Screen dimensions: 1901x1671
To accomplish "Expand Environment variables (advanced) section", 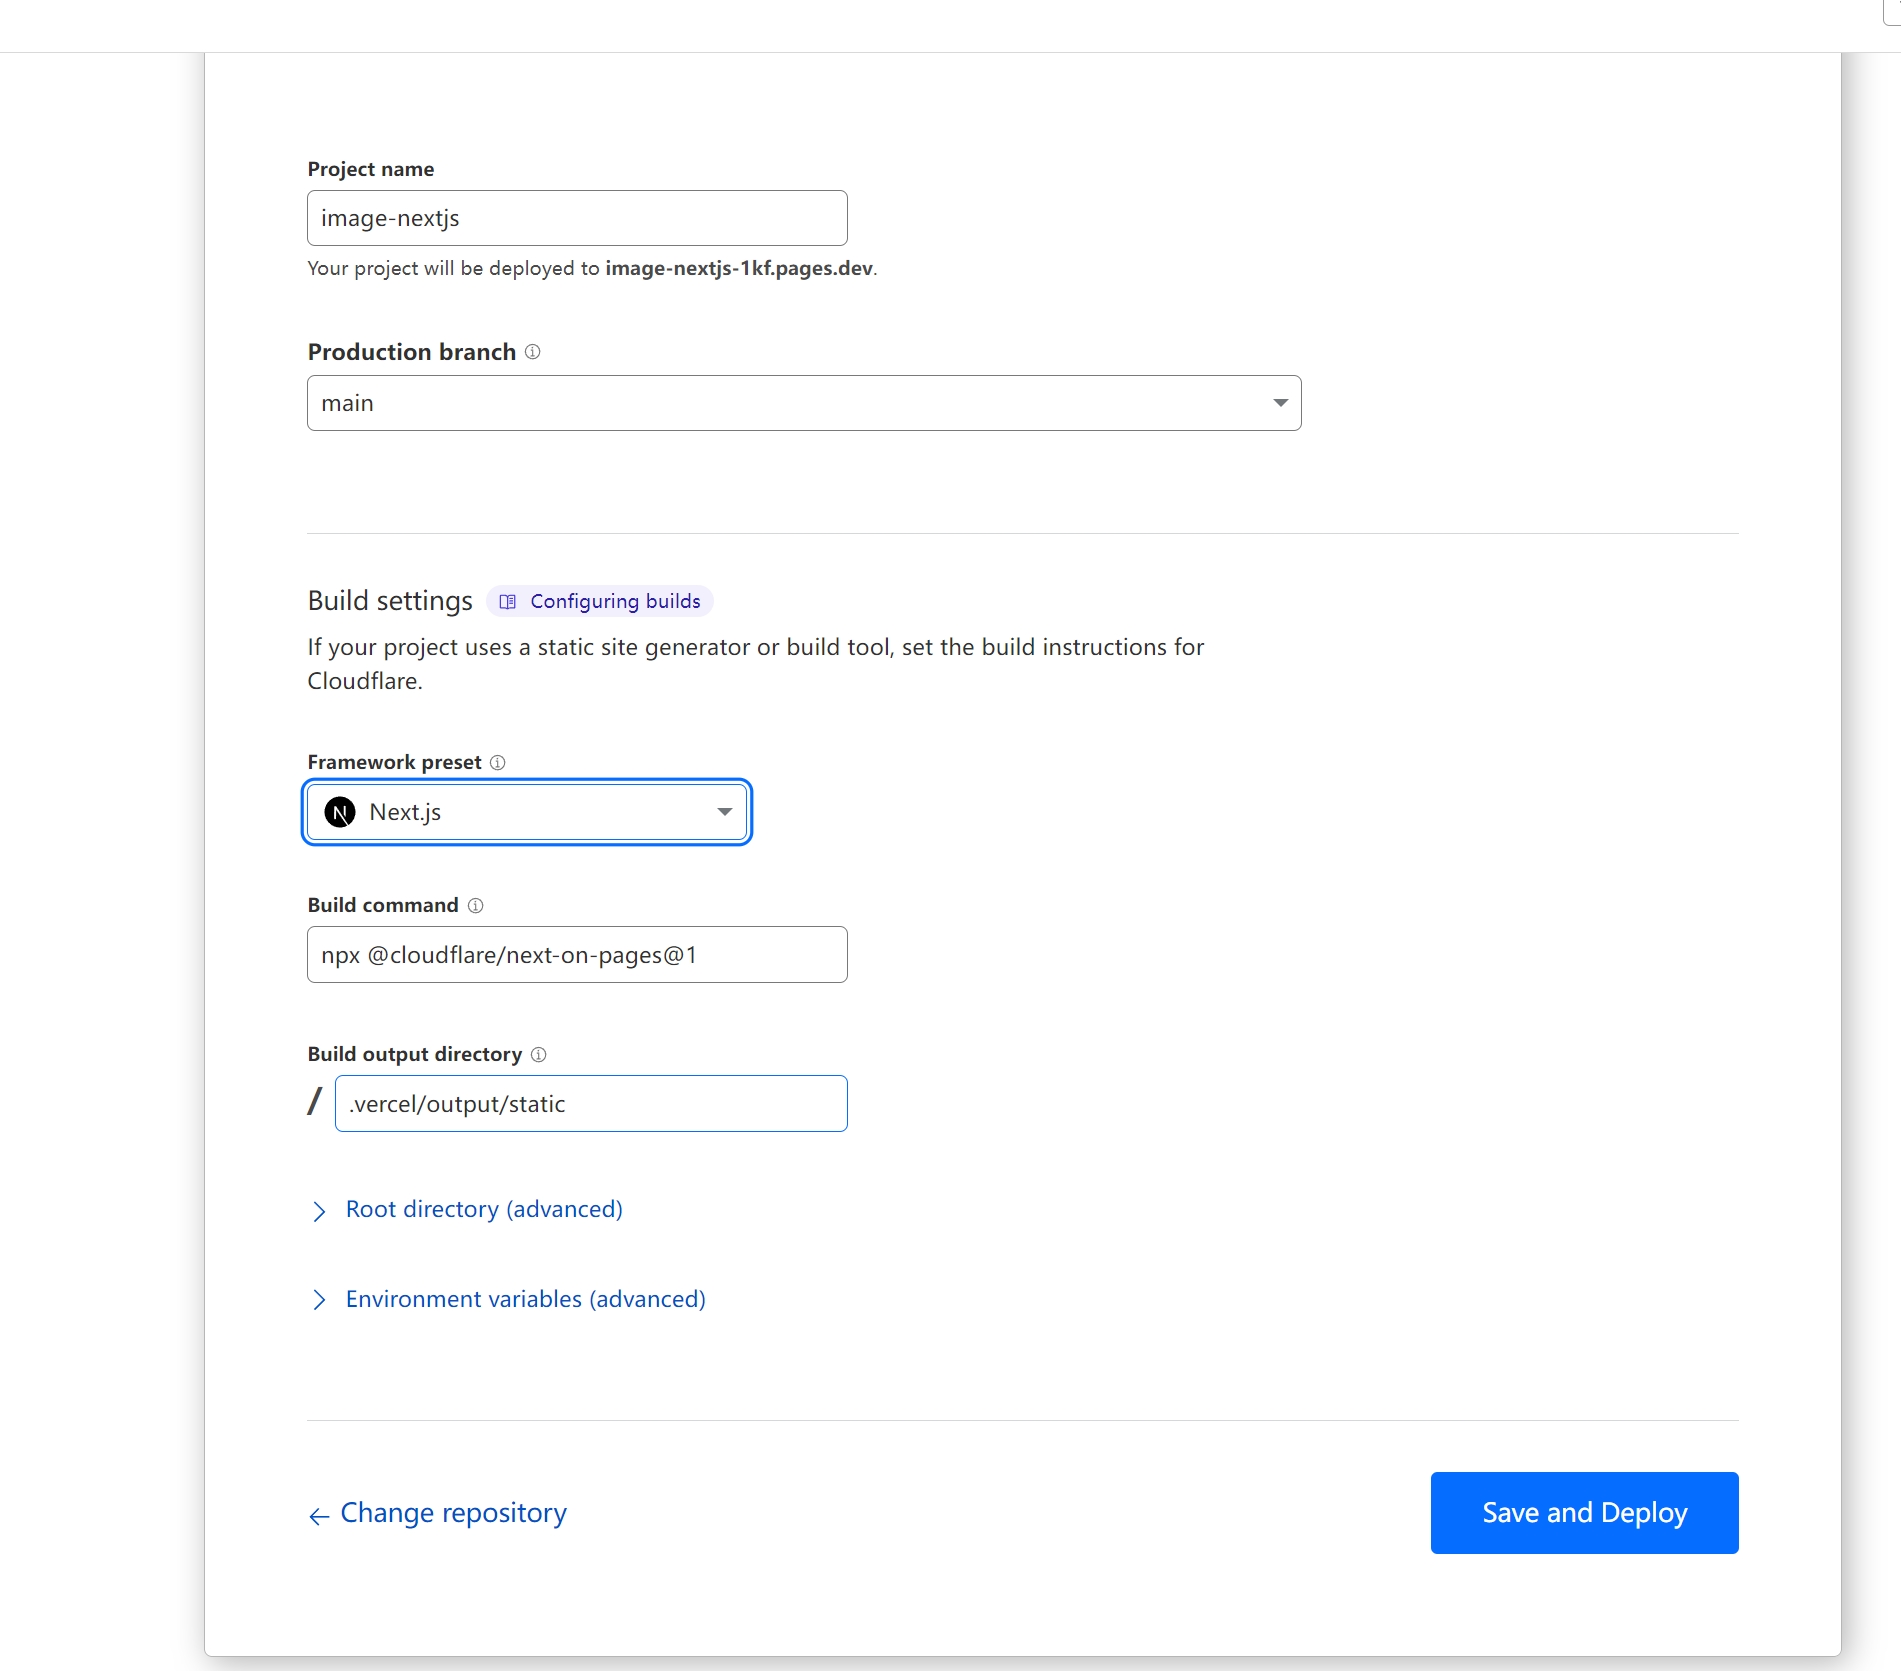I will [x=525, y=1299].
